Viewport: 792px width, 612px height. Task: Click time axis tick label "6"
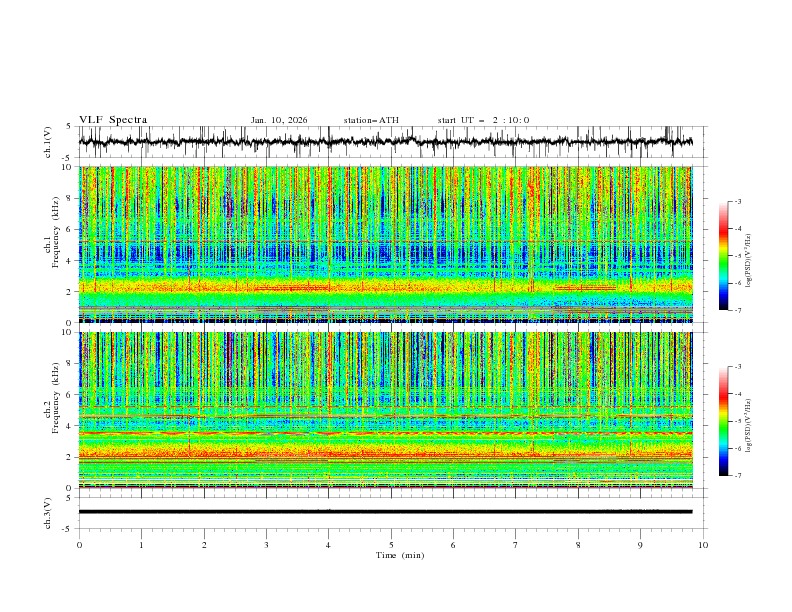[453, 545]
